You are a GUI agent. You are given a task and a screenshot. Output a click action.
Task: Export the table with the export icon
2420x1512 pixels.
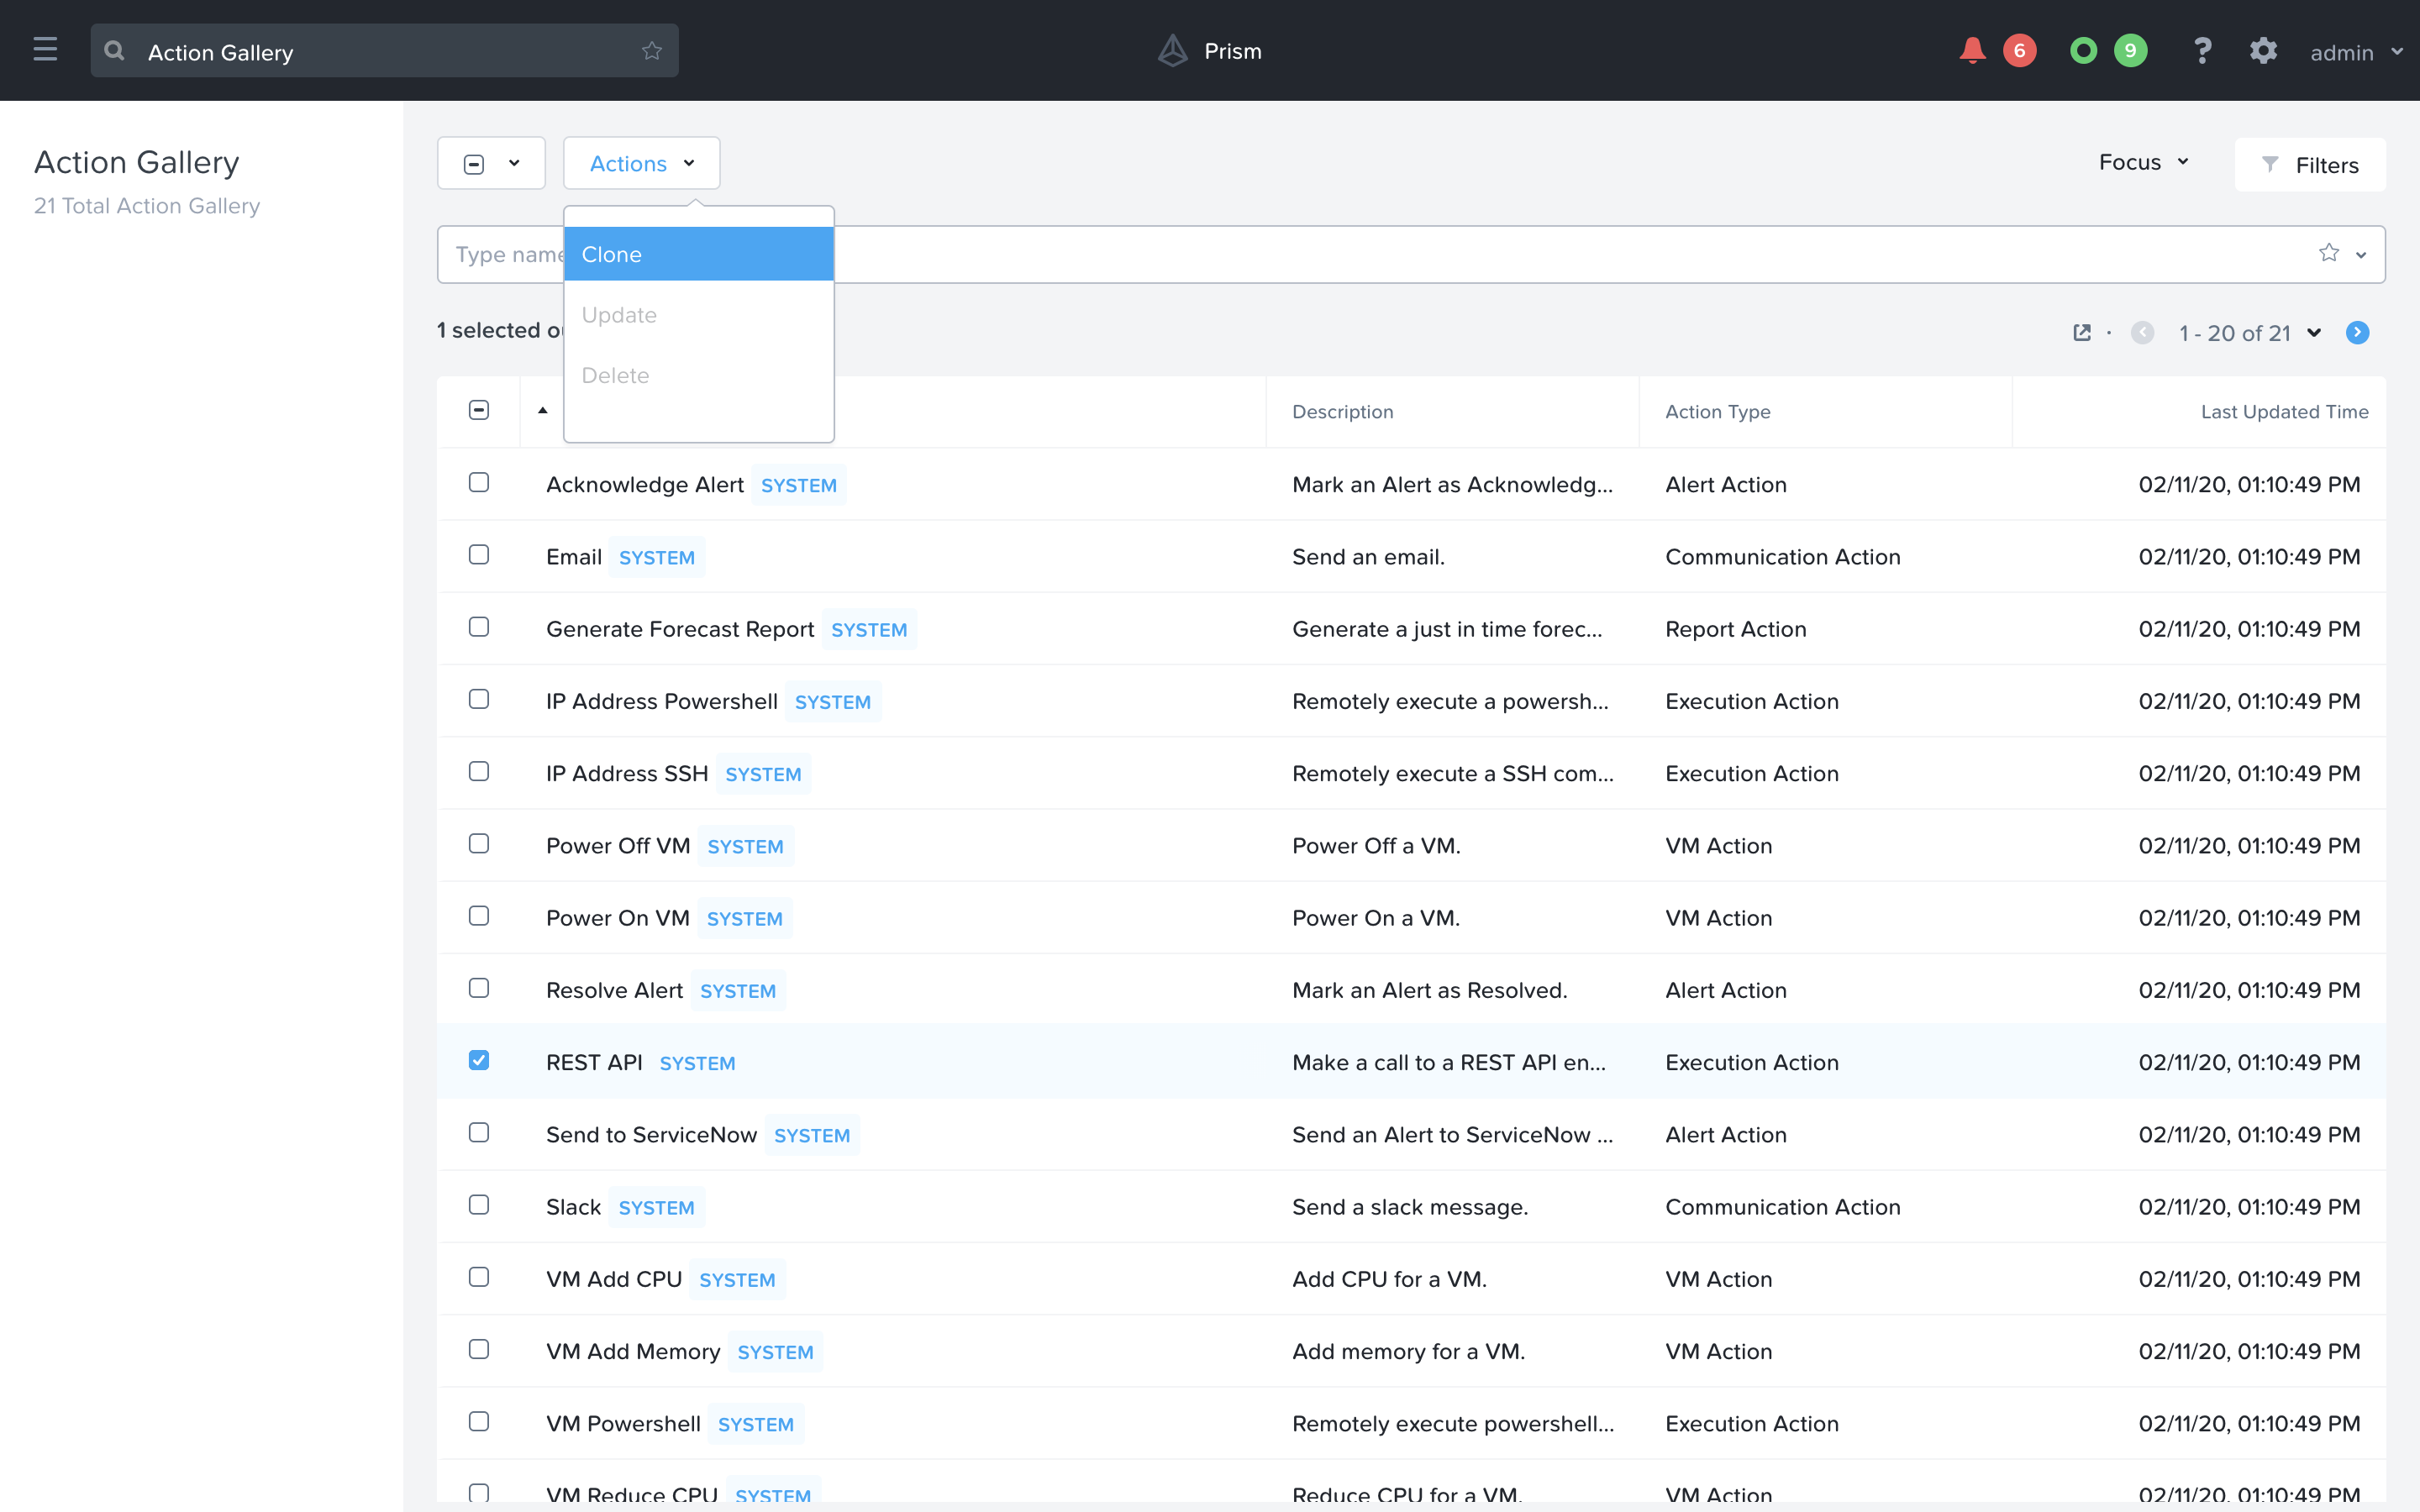(2082, 333)
